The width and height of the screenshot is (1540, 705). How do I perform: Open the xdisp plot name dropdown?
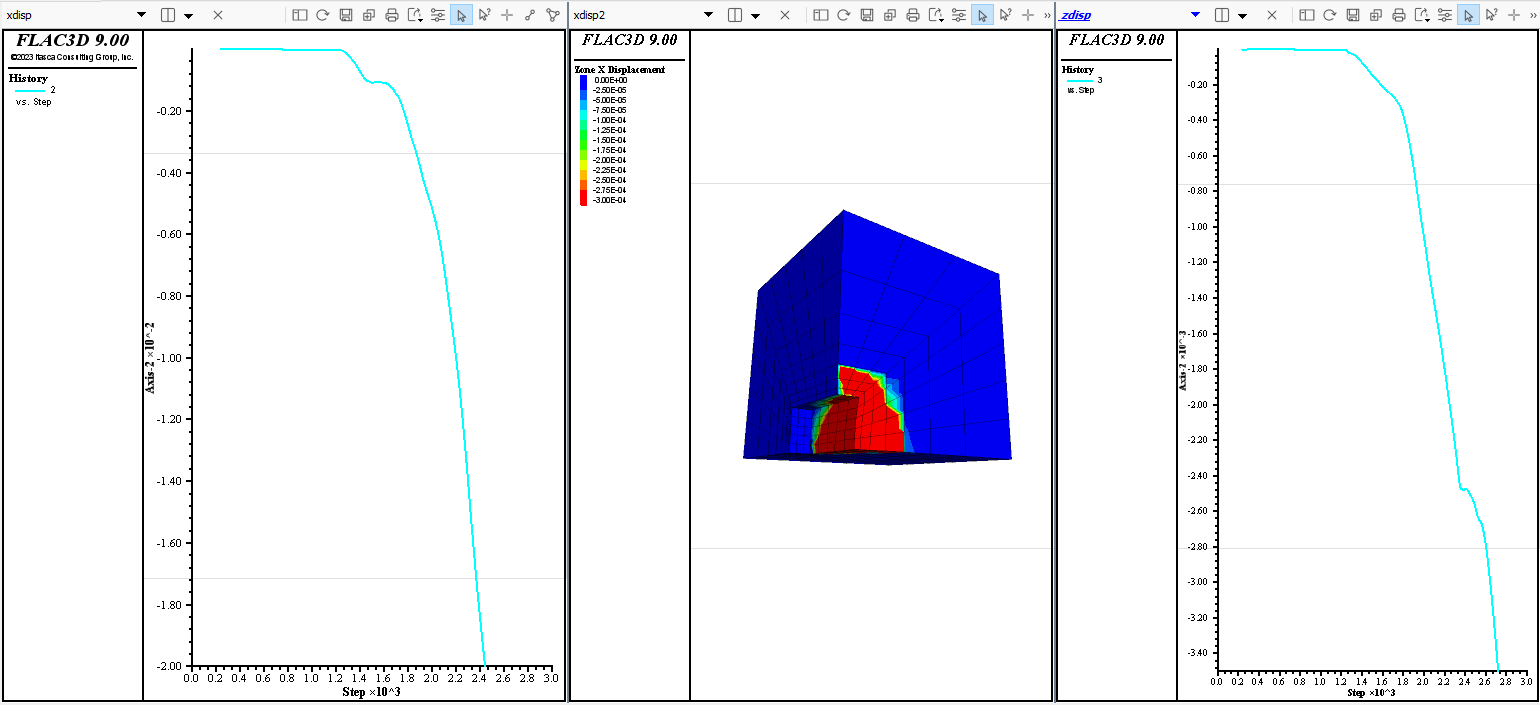click(x=141, y=15)
